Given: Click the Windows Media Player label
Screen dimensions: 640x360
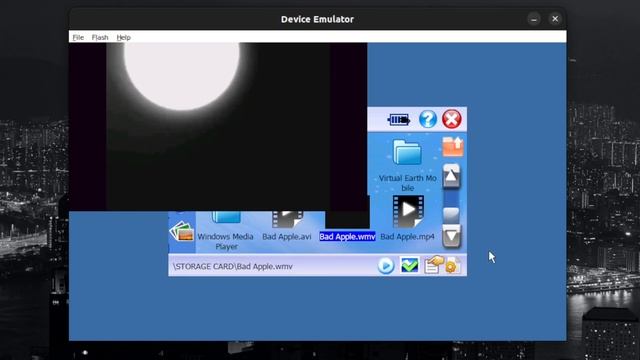Looking at the screenshot, I should tap(226, 241).
